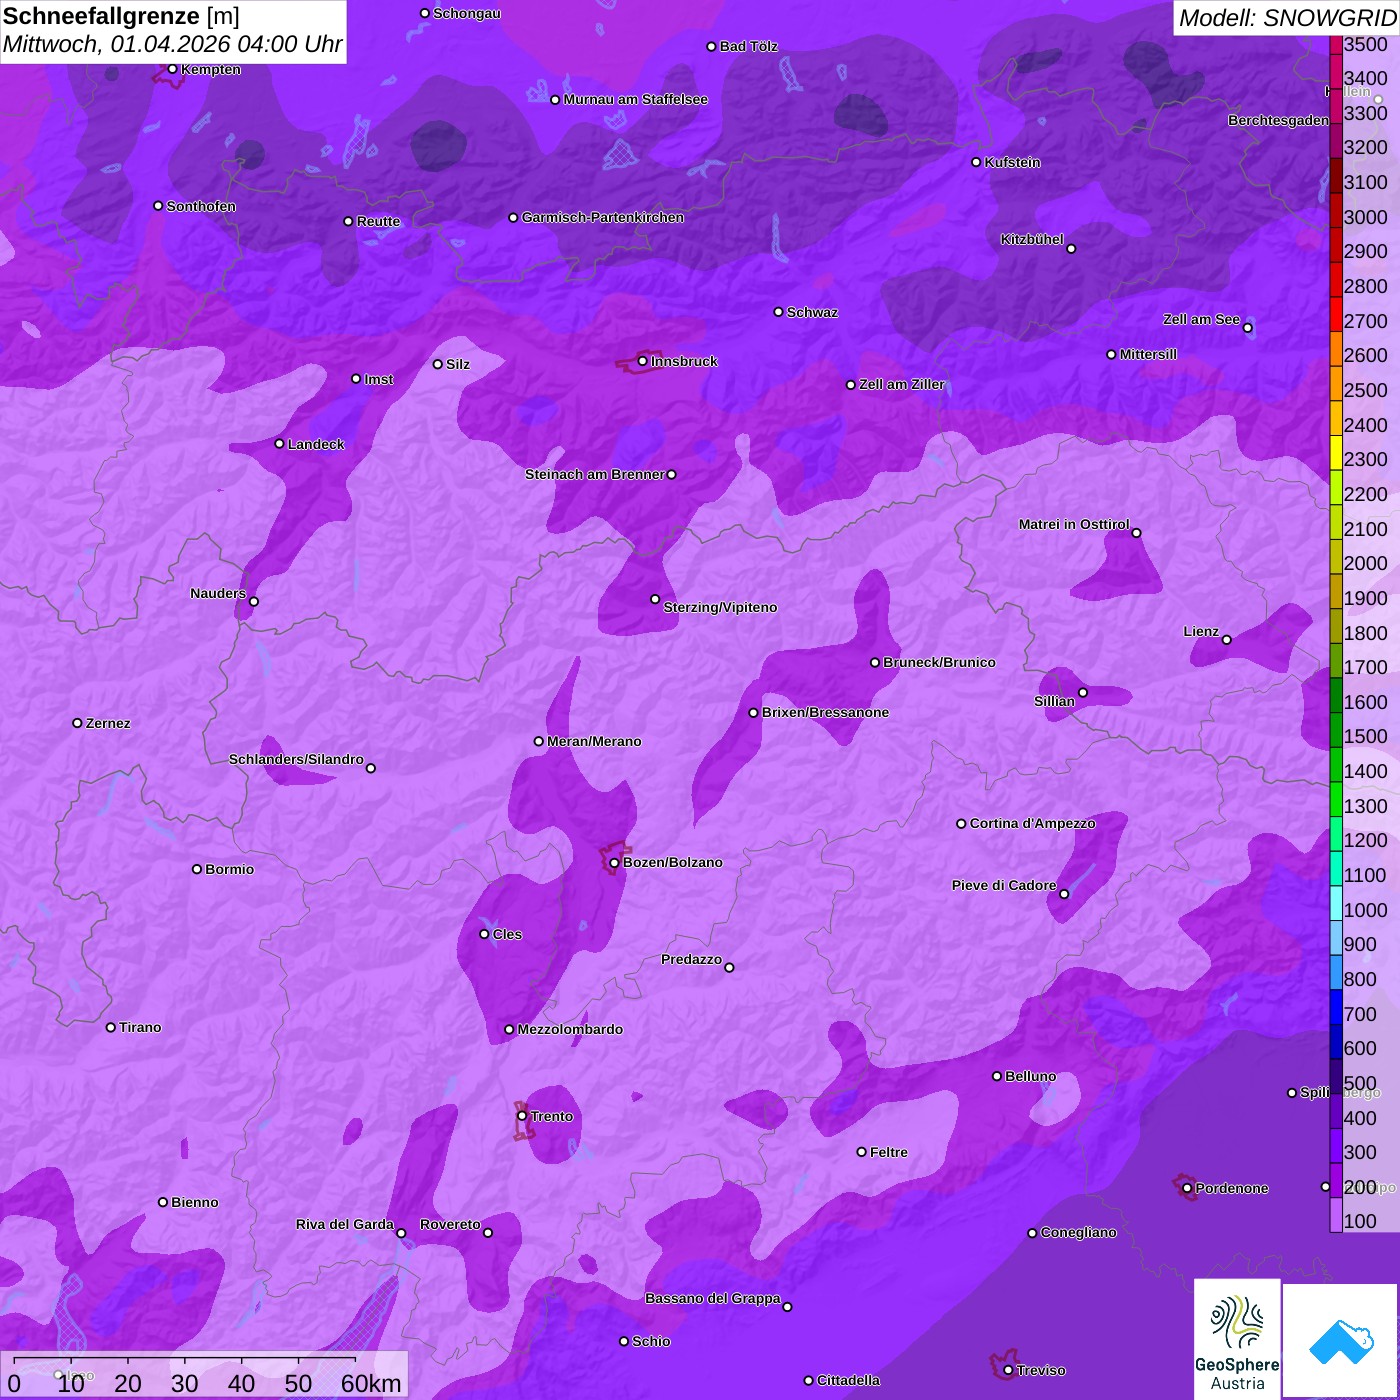The image size is (1400, 1400).
Task: Click the date 'Mittwoch, 01.04.2026 04:00 Uhr'
Action: coord(173,45)
